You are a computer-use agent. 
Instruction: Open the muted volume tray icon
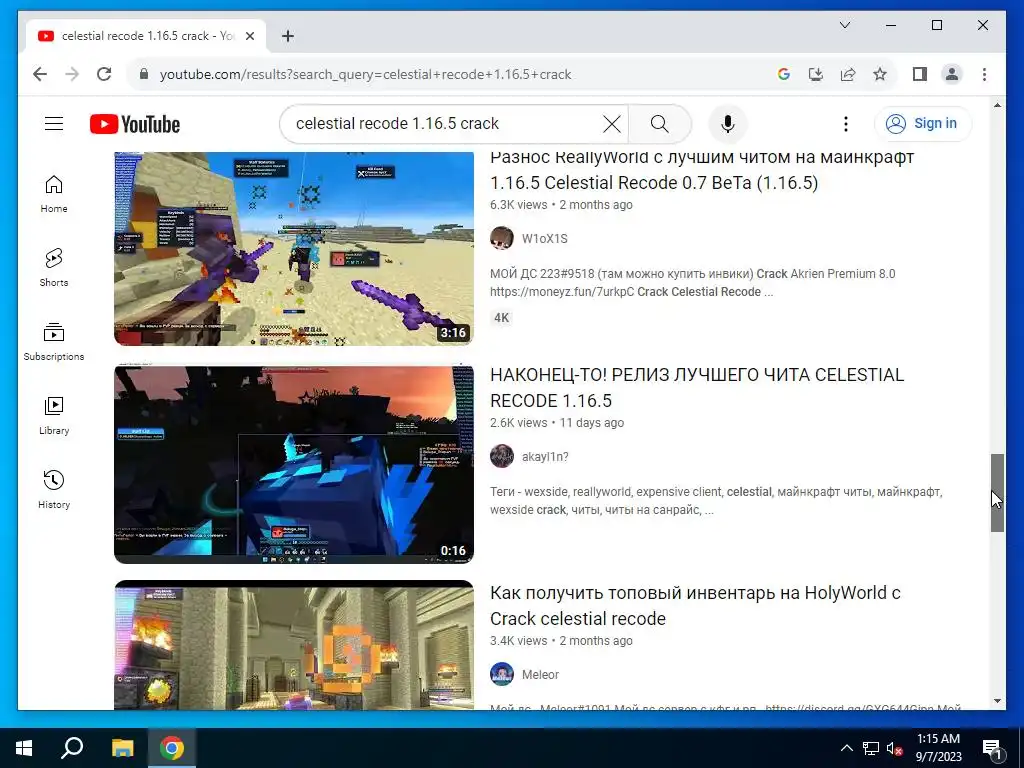894,748
